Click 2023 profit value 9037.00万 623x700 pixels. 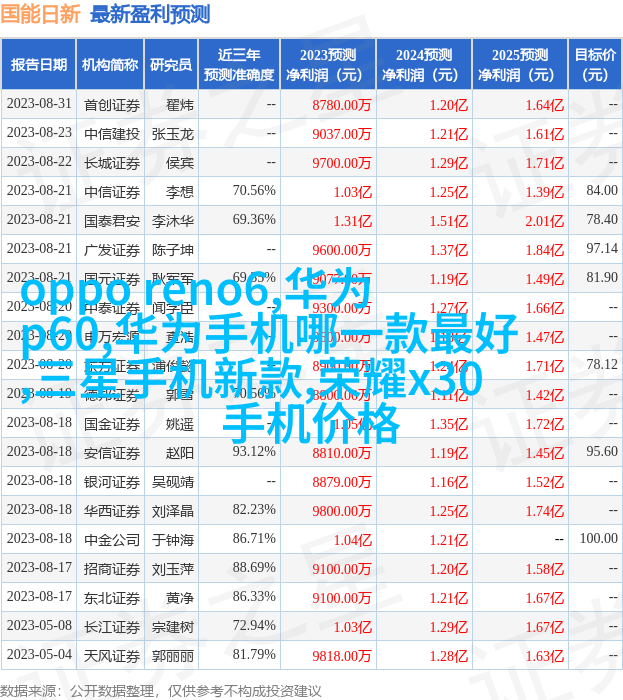(342, 134)
